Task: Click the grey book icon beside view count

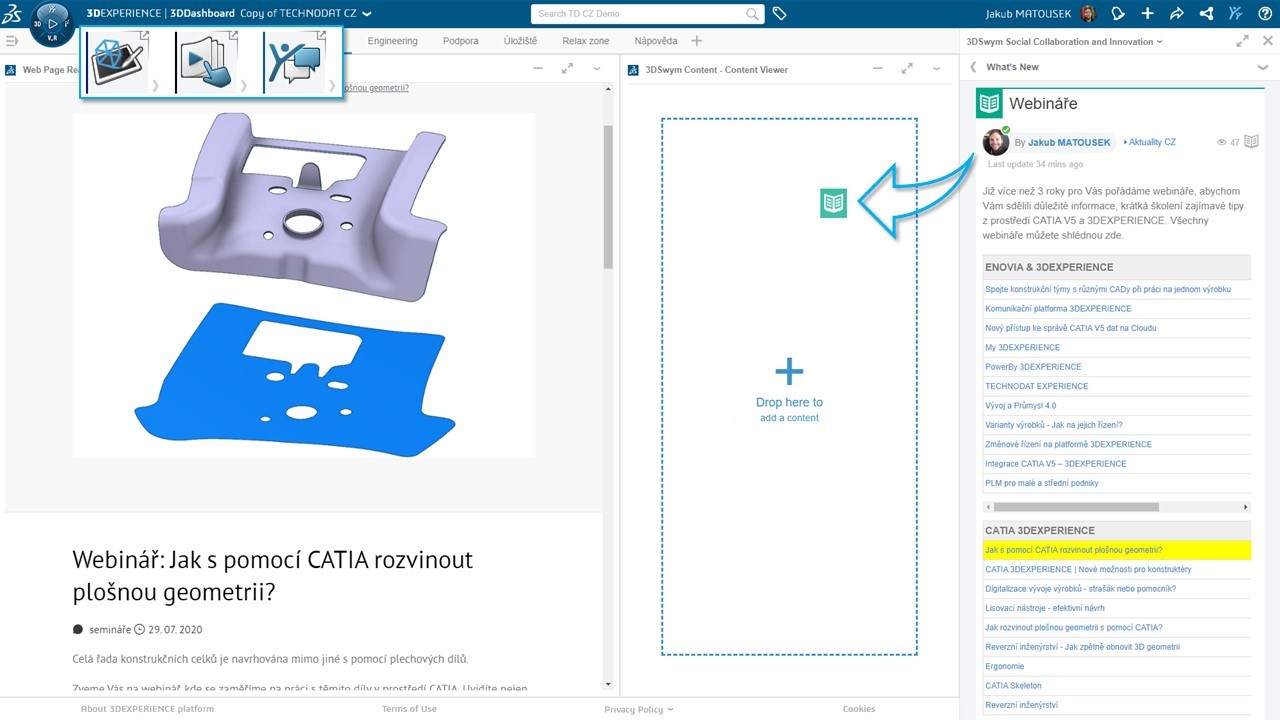Action: click(x=1251, y=142)
